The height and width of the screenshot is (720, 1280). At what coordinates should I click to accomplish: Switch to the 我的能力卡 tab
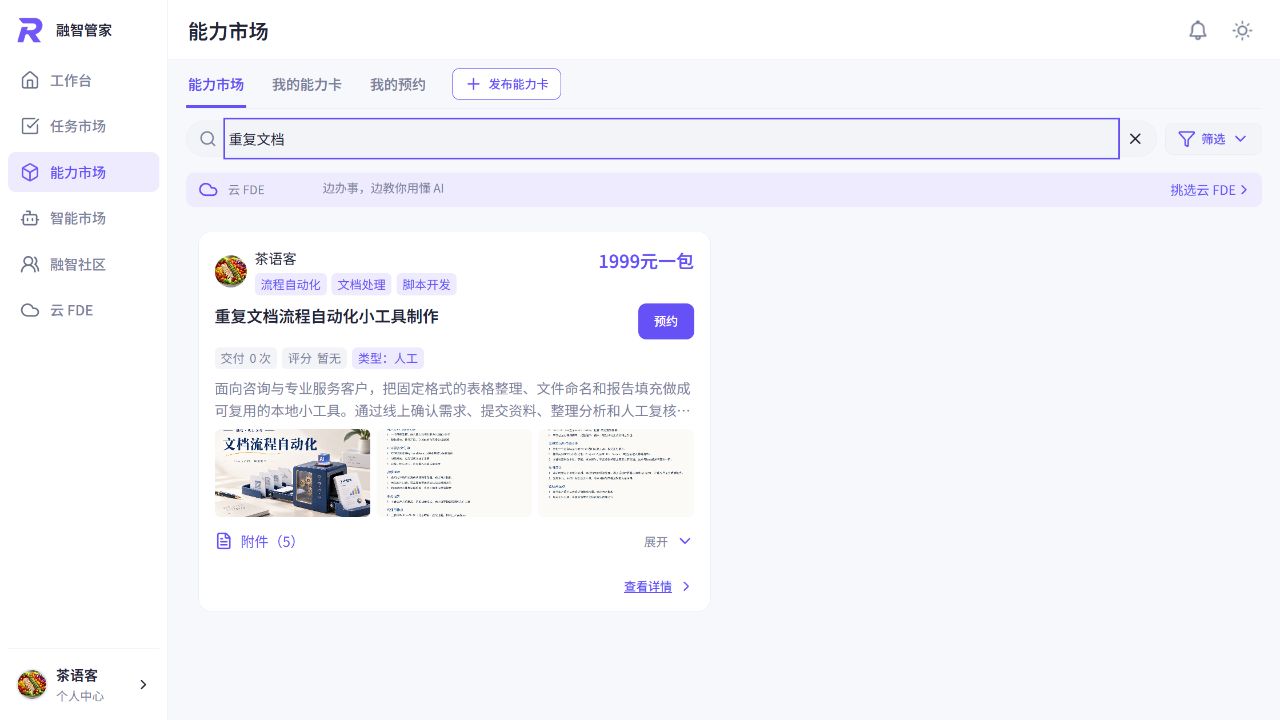[307, 85]
